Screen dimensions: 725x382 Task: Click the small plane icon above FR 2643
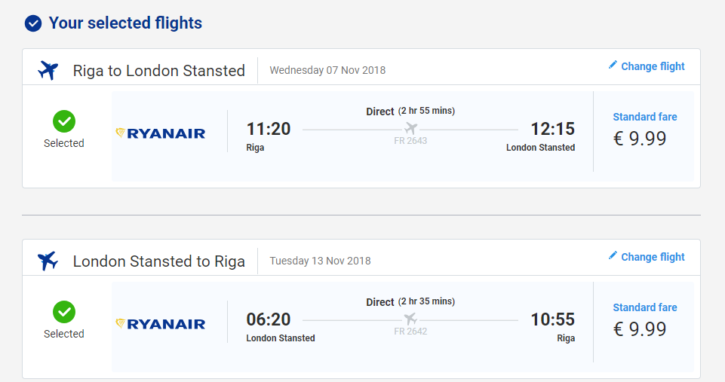(x=411, y=128)
